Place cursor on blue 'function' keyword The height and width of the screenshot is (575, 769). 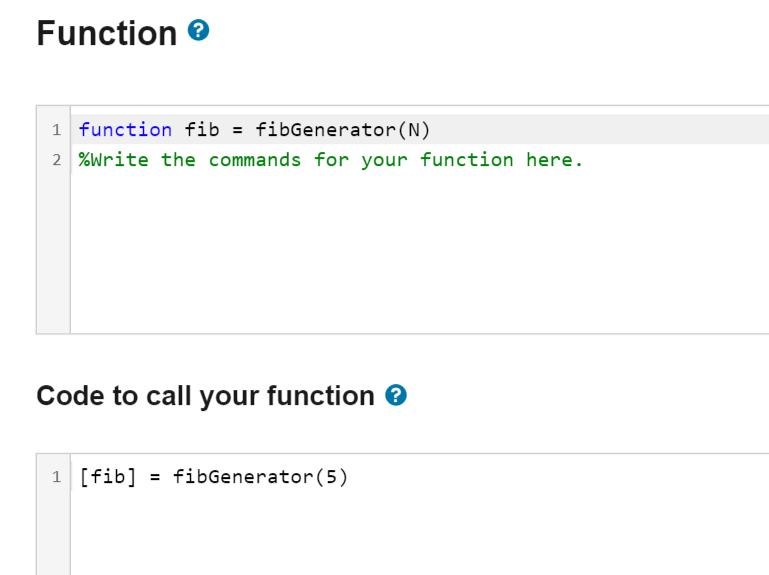pyautogui.click(x=126, y=130)
